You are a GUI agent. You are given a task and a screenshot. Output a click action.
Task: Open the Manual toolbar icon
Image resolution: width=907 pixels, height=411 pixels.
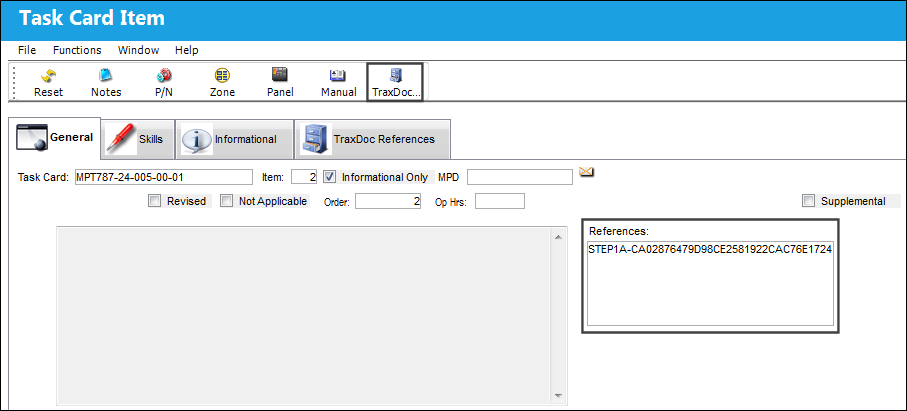tap(339, 82)
